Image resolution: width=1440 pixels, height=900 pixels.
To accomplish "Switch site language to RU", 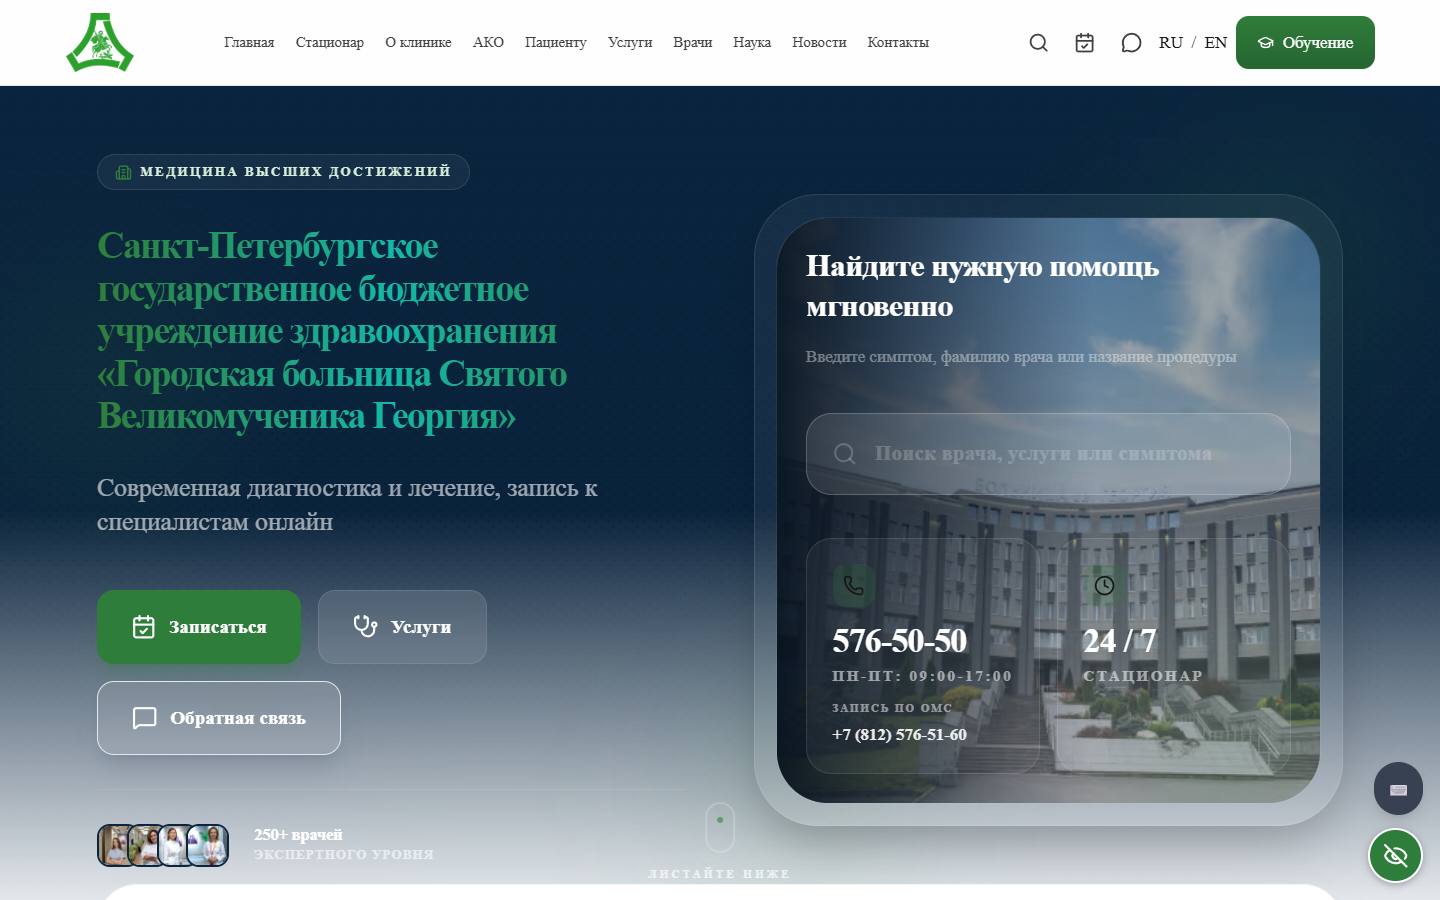I will pos(1171,43).
